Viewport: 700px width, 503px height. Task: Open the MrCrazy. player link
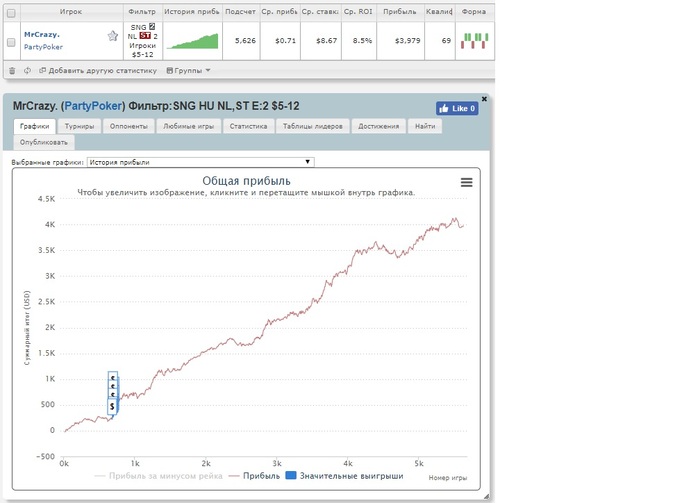(x=42, y=34)
